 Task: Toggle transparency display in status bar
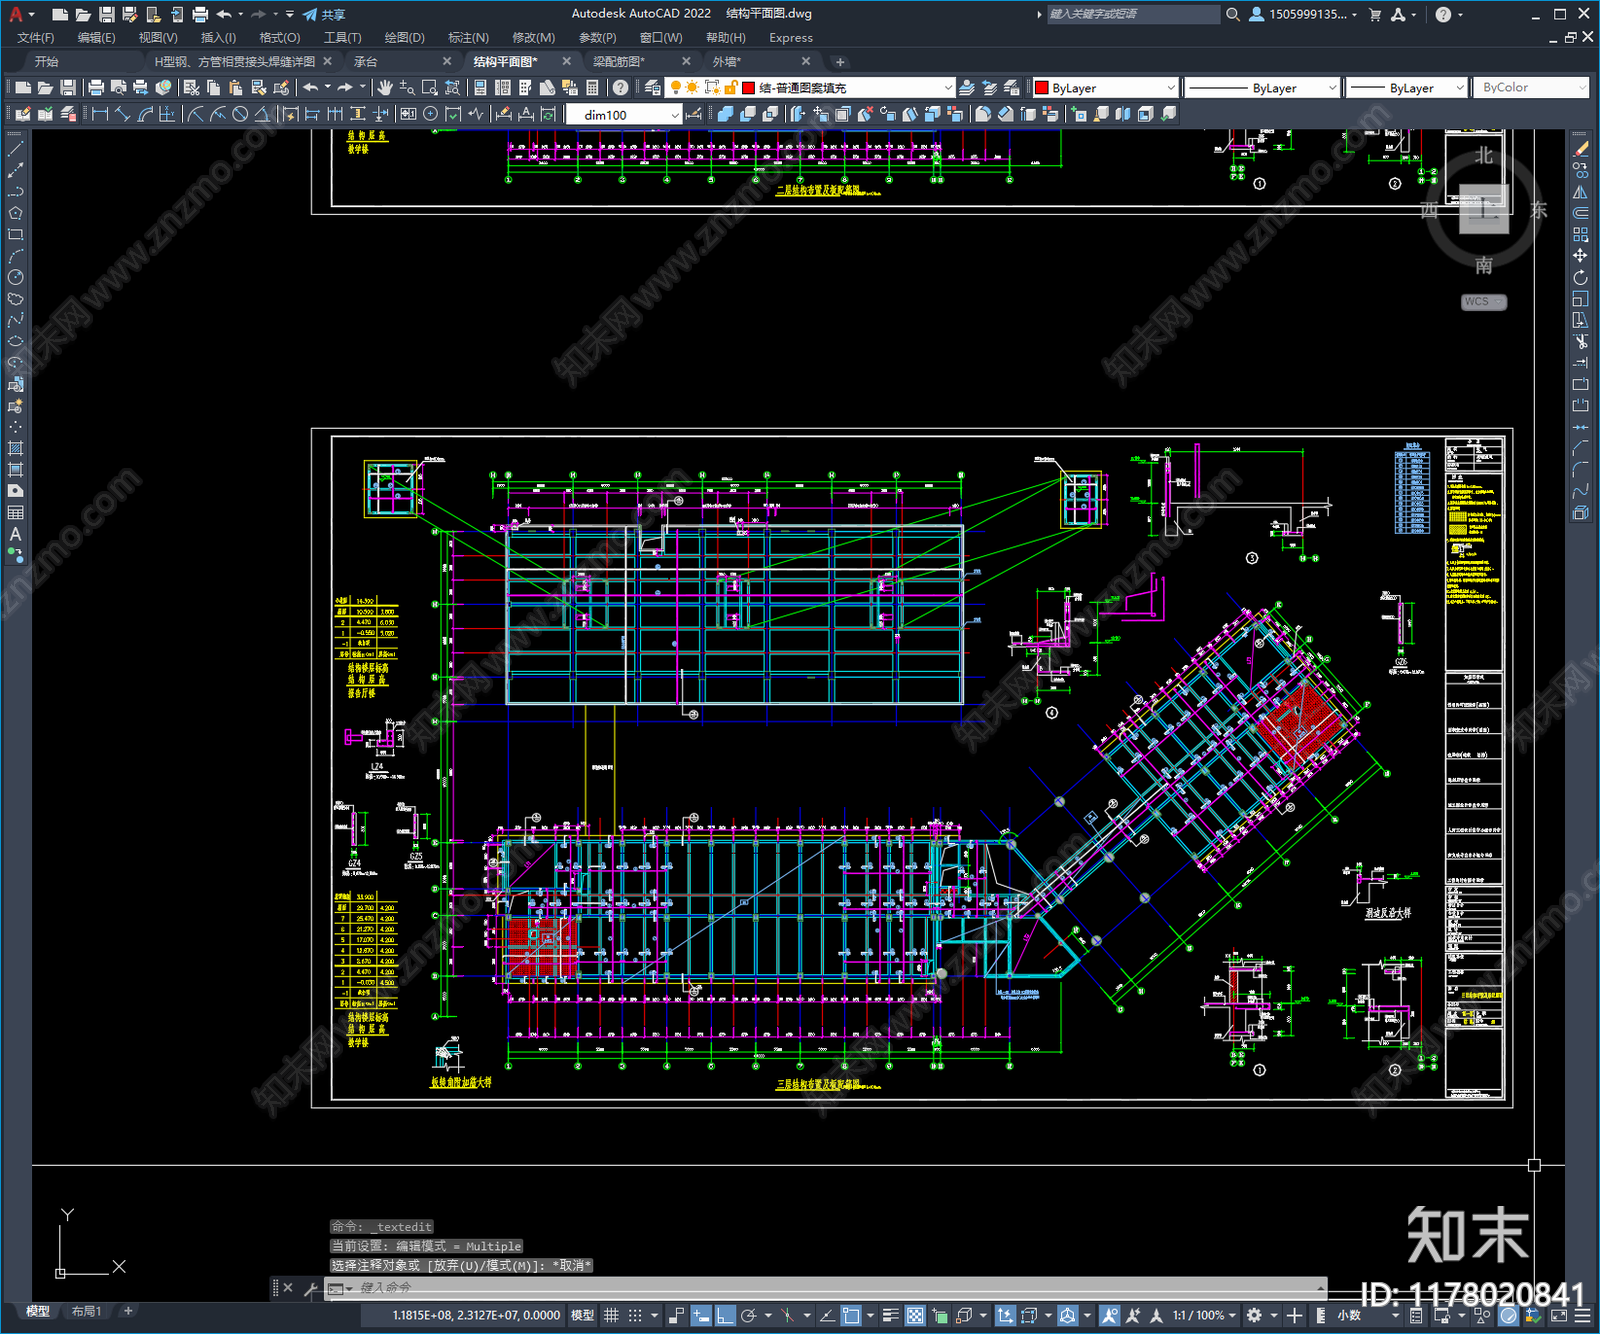[914, 1315]
